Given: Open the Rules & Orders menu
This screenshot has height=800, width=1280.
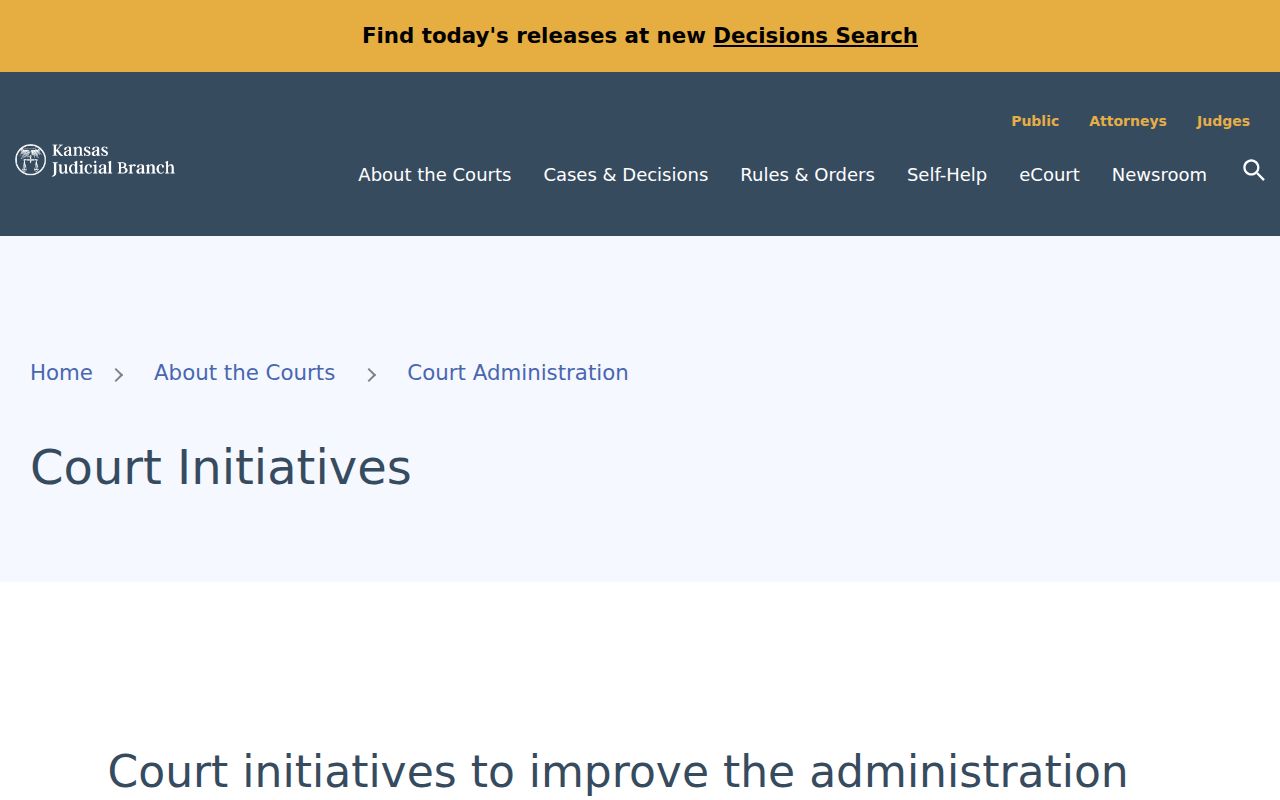Looking at the screenshot, I should [808, 175].
